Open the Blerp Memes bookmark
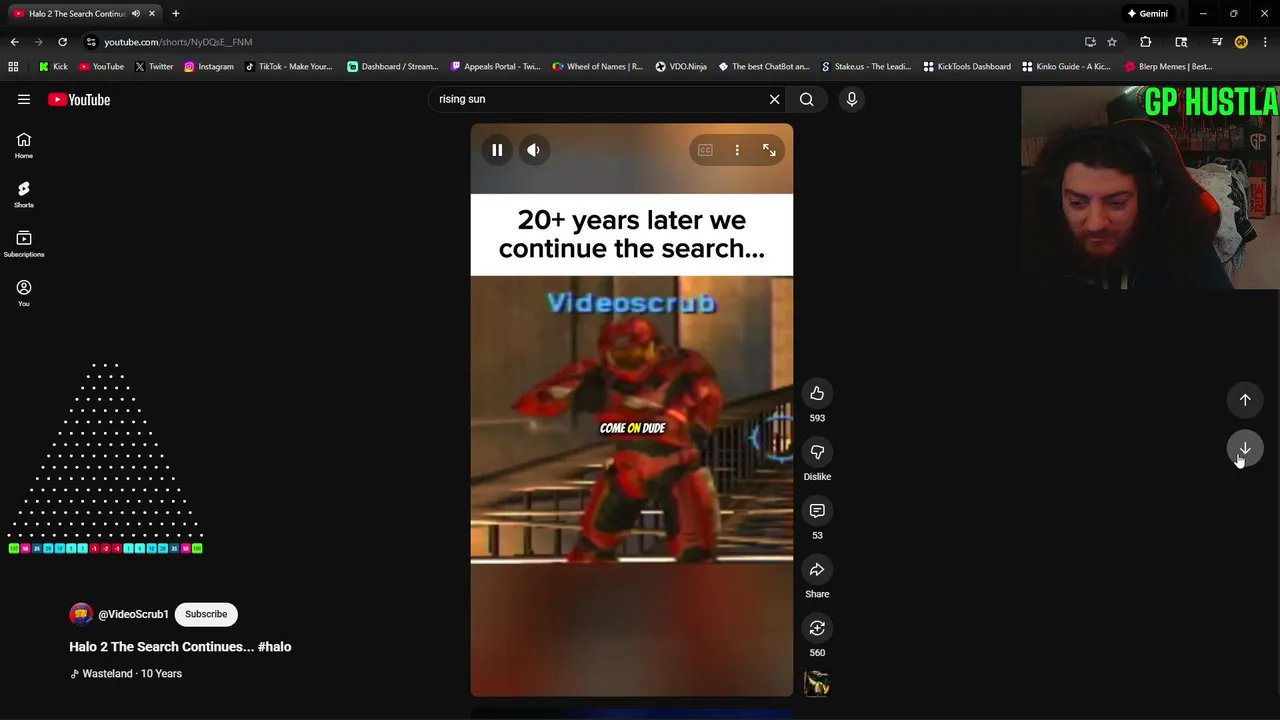The width and height of the screenshot is (1280, 720). pos(1169,67)
